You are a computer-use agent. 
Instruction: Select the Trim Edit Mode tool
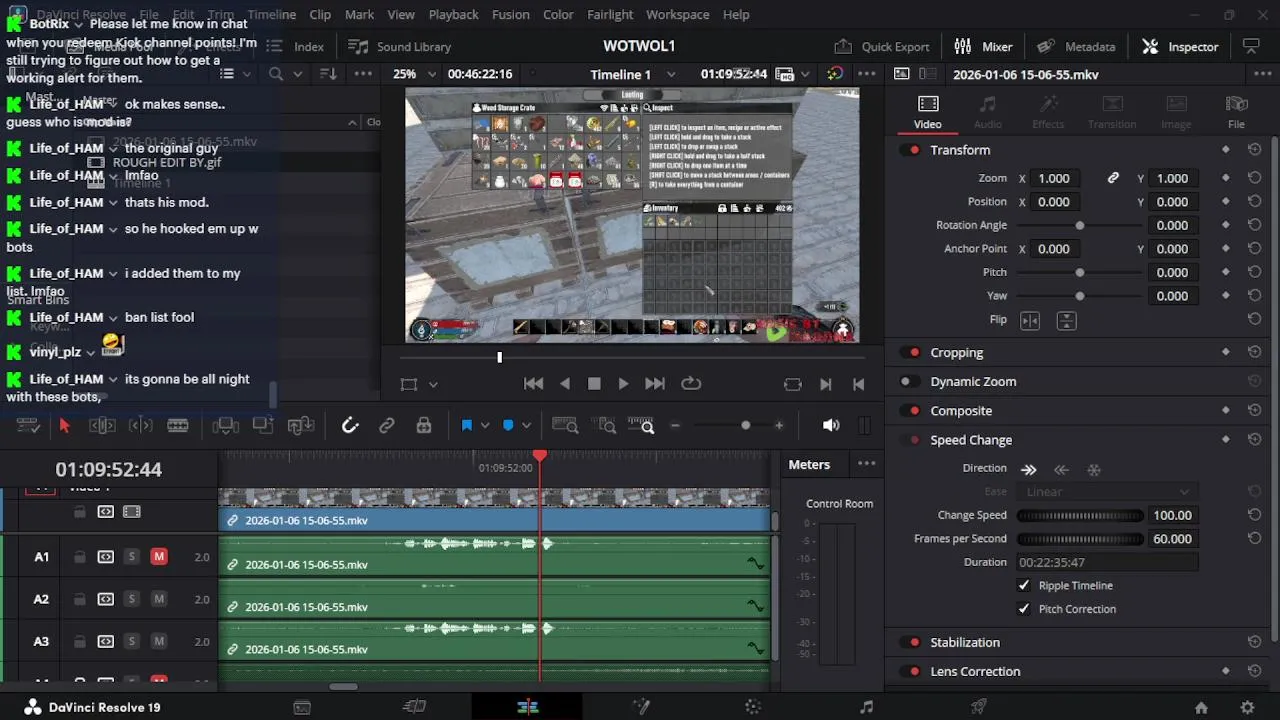click(x=102, y=426)
